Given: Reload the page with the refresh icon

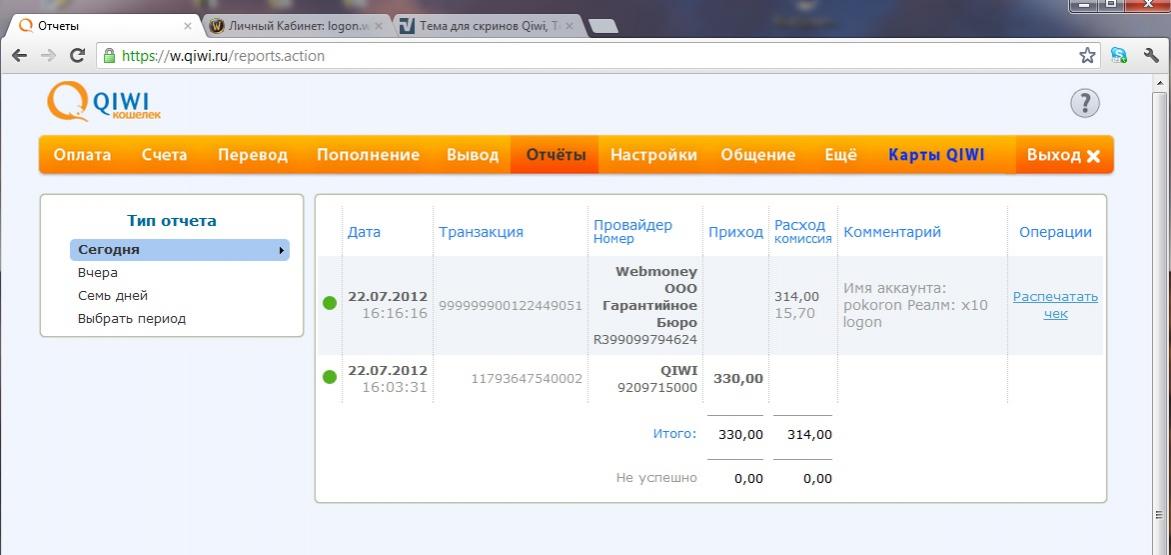Looking at the screenshot, I should coord(76,56).
